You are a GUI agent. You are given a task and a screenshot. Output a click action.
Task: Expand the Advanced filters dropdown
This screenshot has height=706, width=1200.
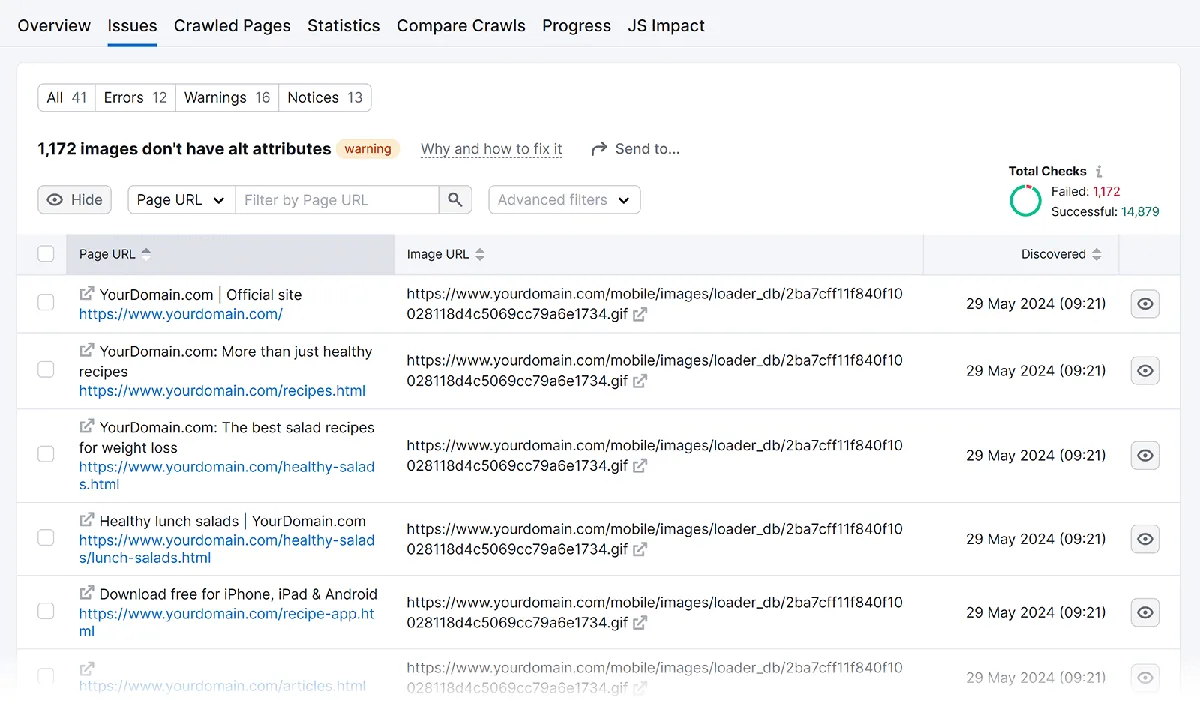click(564, 200)
